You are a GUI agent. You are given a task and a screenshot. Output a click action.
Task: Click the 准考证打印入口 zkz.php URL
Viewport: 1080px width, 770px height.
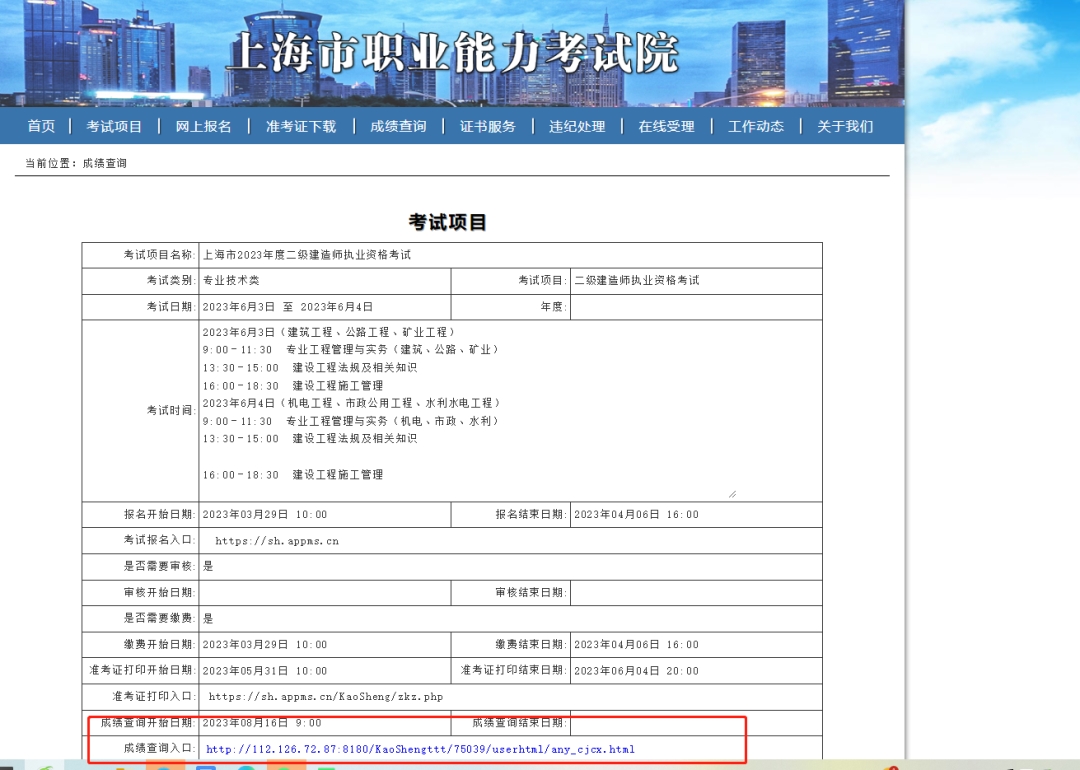[326, 696]
